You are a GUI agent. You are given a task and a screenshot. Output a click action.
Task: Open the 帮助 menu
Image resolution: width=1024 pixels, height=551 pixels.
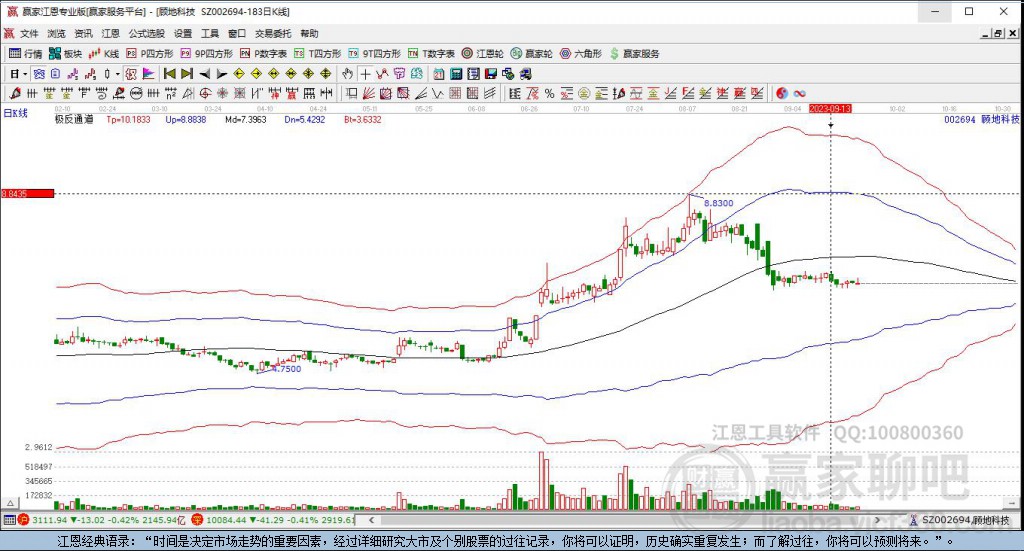[x=309, y=33]
